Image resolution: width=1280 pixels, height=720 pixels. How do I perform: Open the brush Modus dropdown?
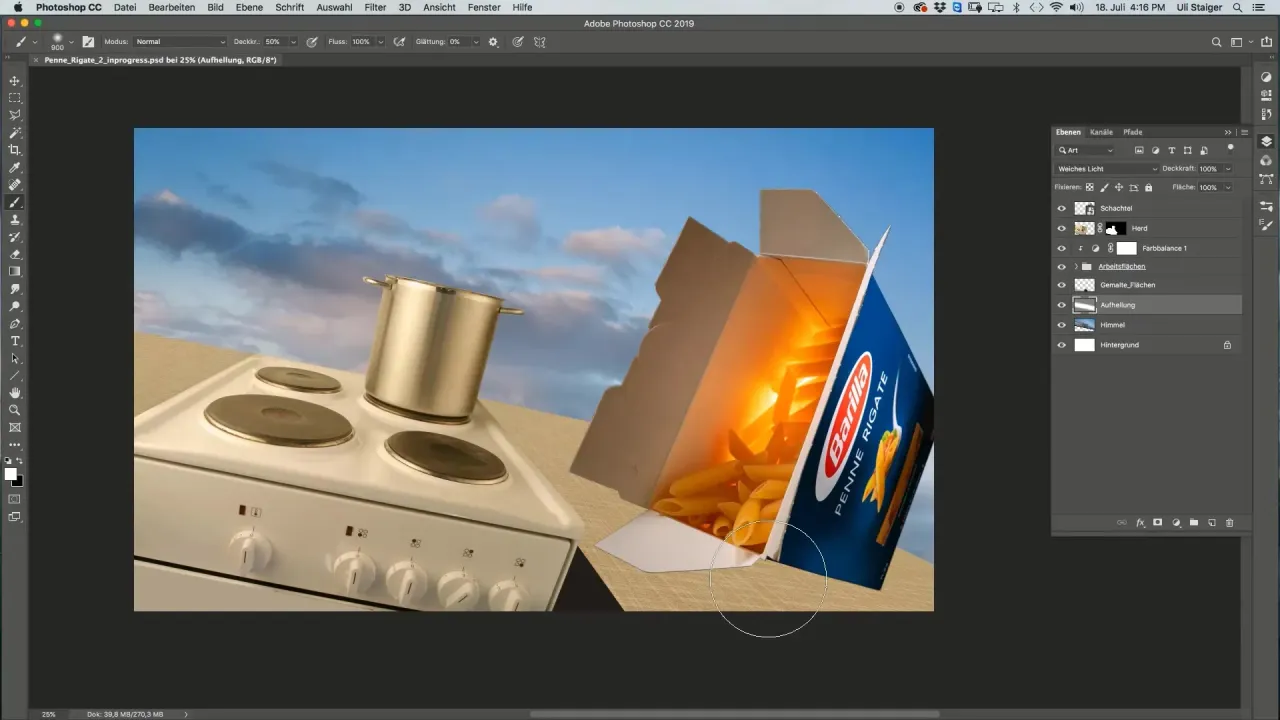[x=180, y=42]
